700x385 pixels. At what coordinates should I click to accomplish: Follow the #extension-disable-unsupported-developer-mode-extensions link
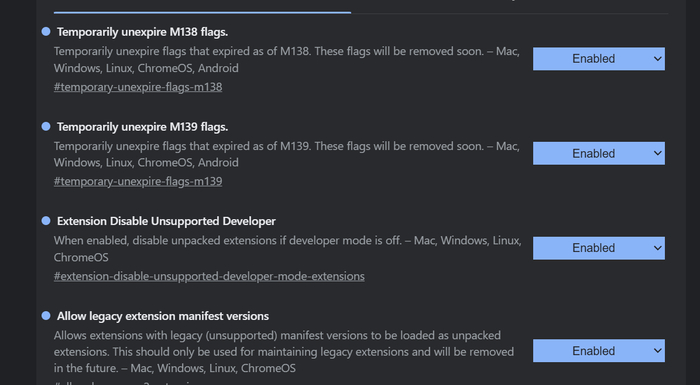(209, 276)
